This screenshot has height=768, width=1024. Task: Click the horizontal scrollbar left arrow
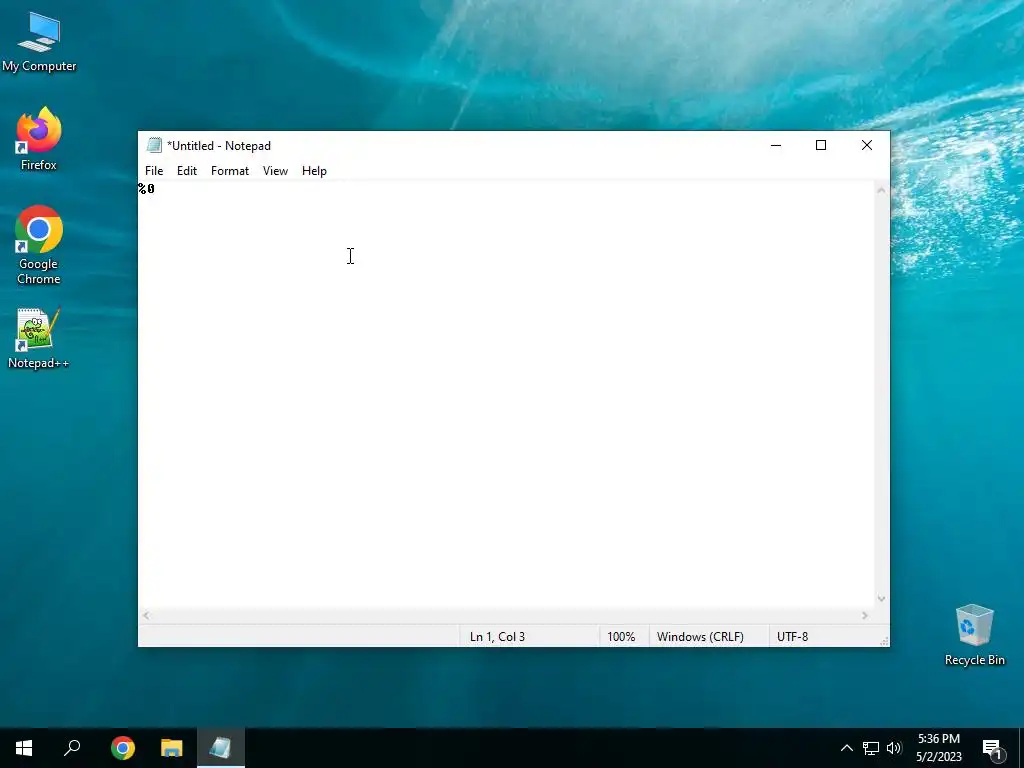pos(146,615)
